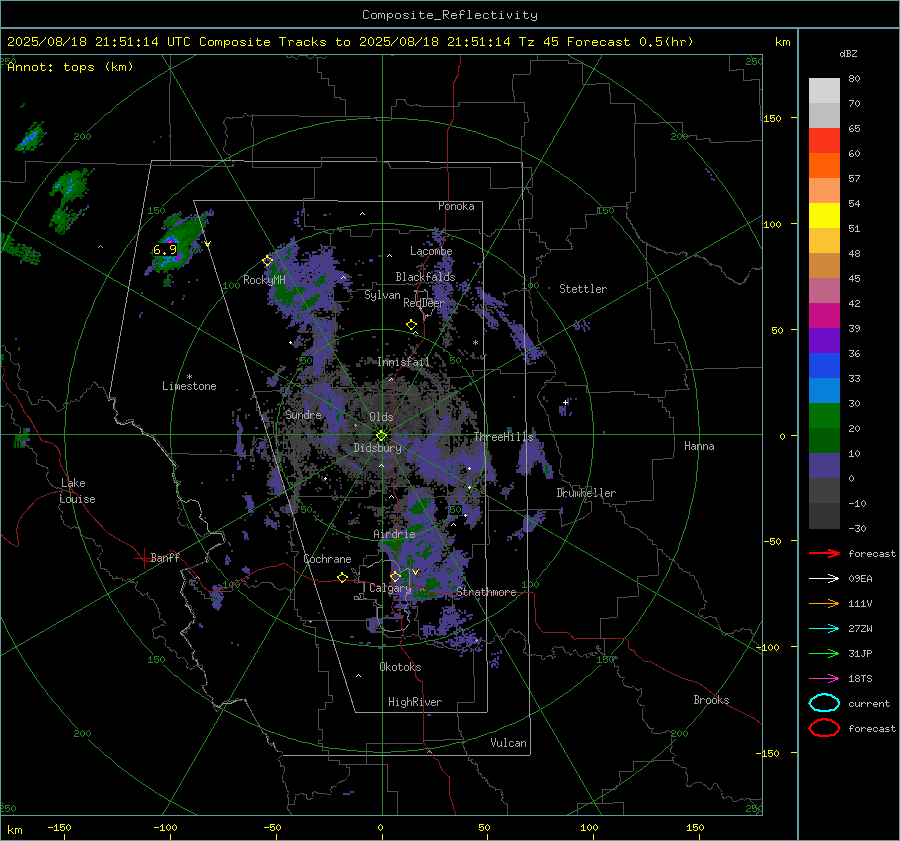Screen dimensions: 900x841
Task: Click the 51 dBZ yellow color swatch
Action: point(824,216)
